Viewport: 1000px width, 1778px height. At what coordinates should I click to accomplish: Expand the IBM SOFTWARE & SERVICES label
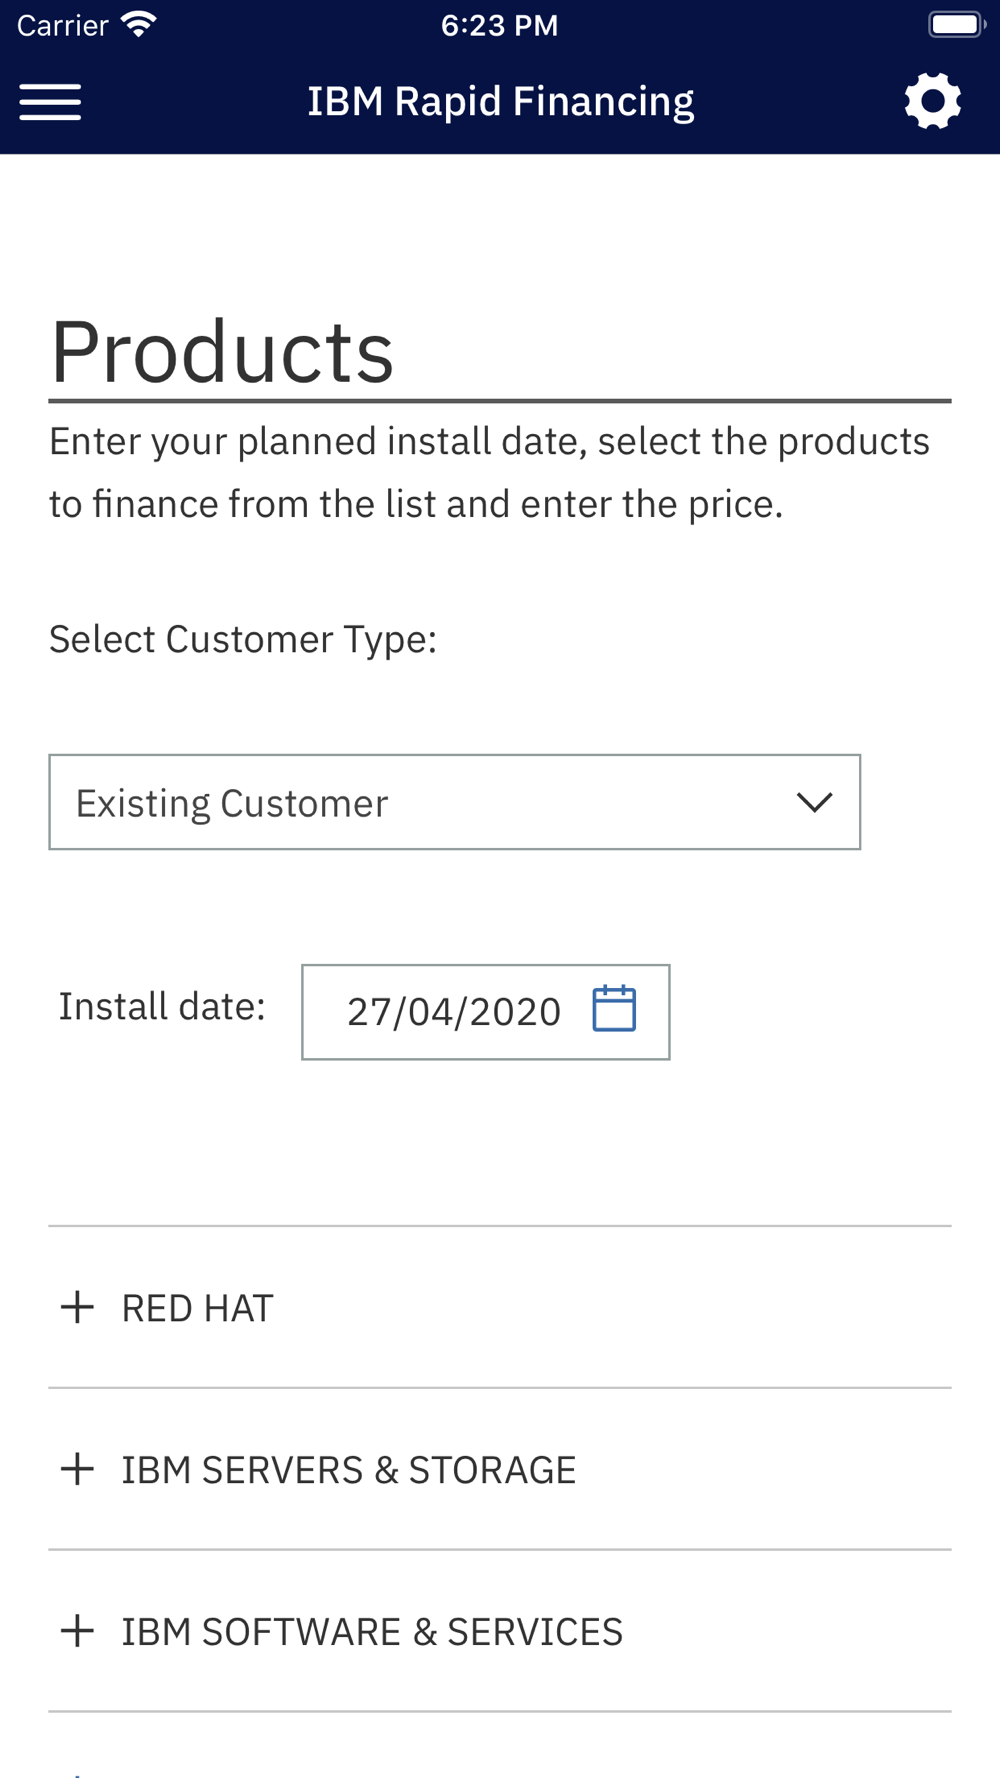click(372, 1632)
